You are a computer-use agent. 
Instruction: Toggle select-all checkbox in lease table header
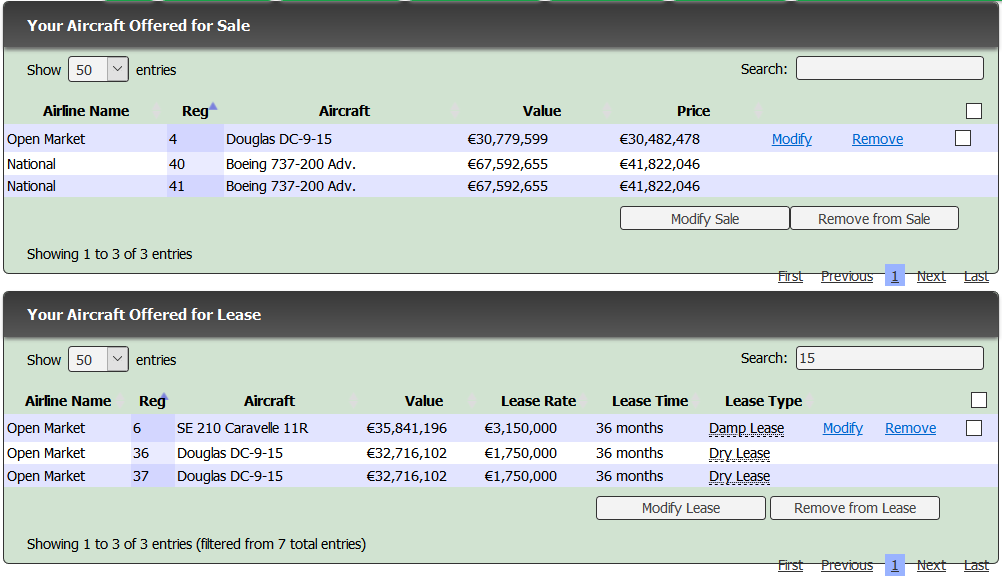pyautogui.click(x=978, y=401)
